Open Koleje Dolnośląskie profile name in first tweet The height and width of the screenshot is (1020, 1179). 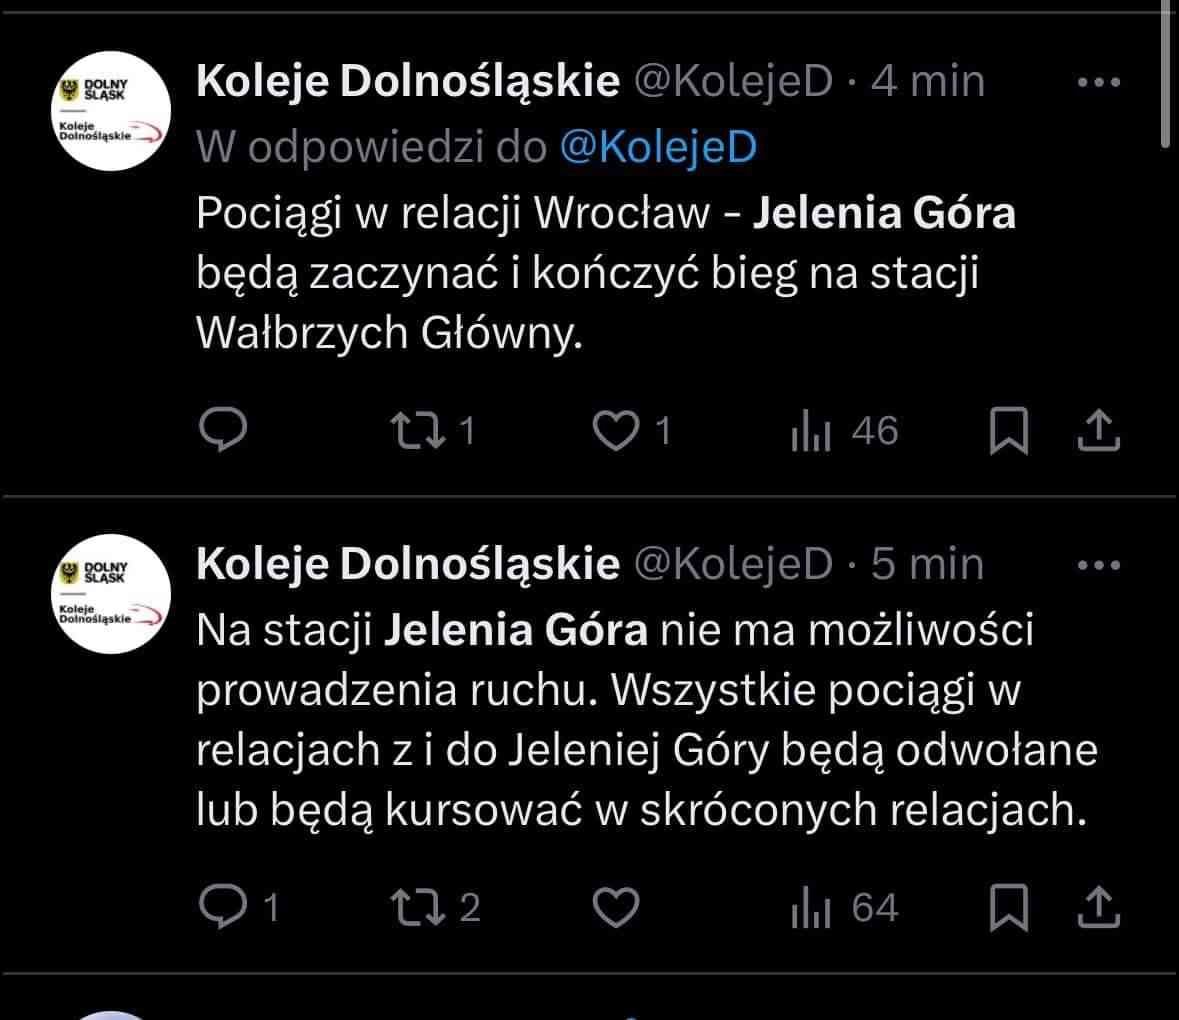click(408, 82)
